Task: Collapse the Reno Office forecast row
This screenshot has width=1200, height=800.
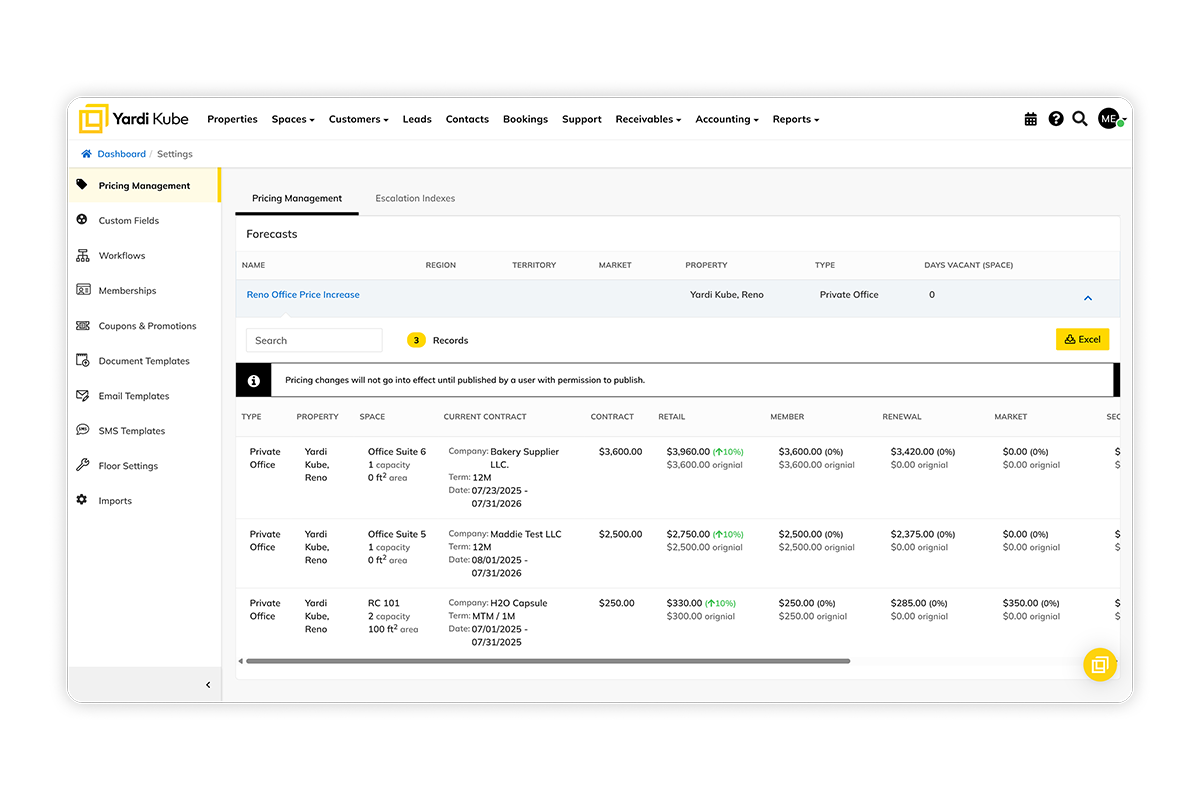Action: point(1088,298)
